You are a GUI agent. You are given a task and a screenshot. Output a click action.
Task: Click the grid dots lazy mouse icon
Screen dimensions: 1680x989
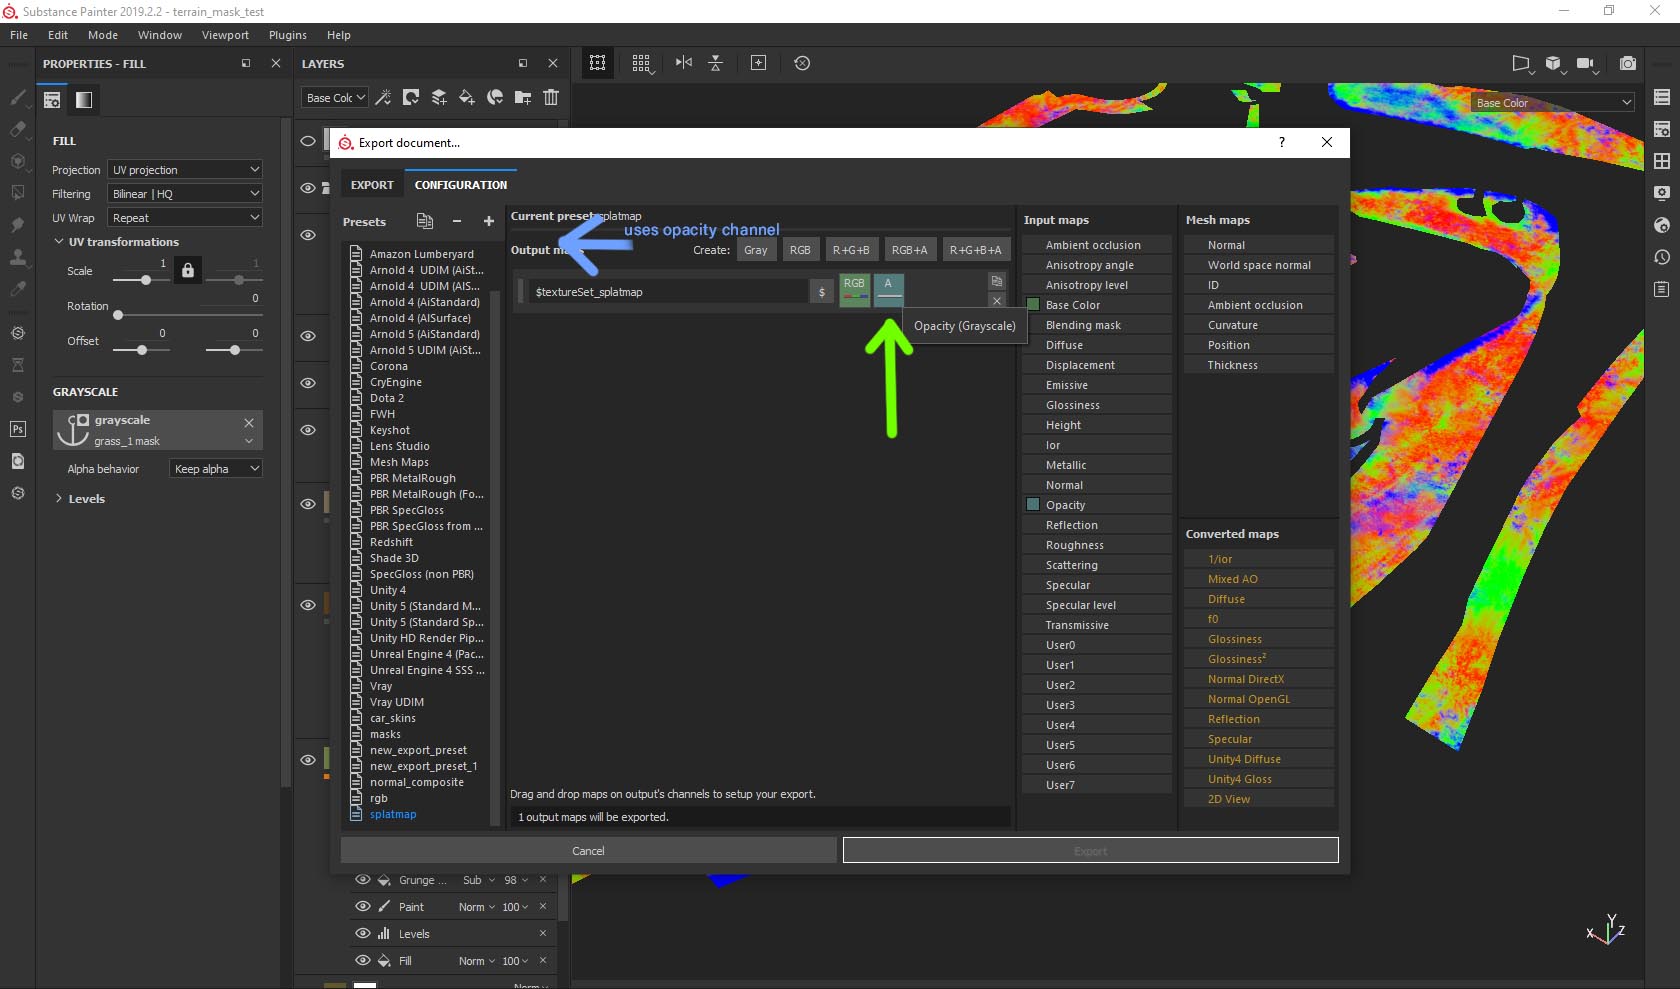(x=641, y=63)
